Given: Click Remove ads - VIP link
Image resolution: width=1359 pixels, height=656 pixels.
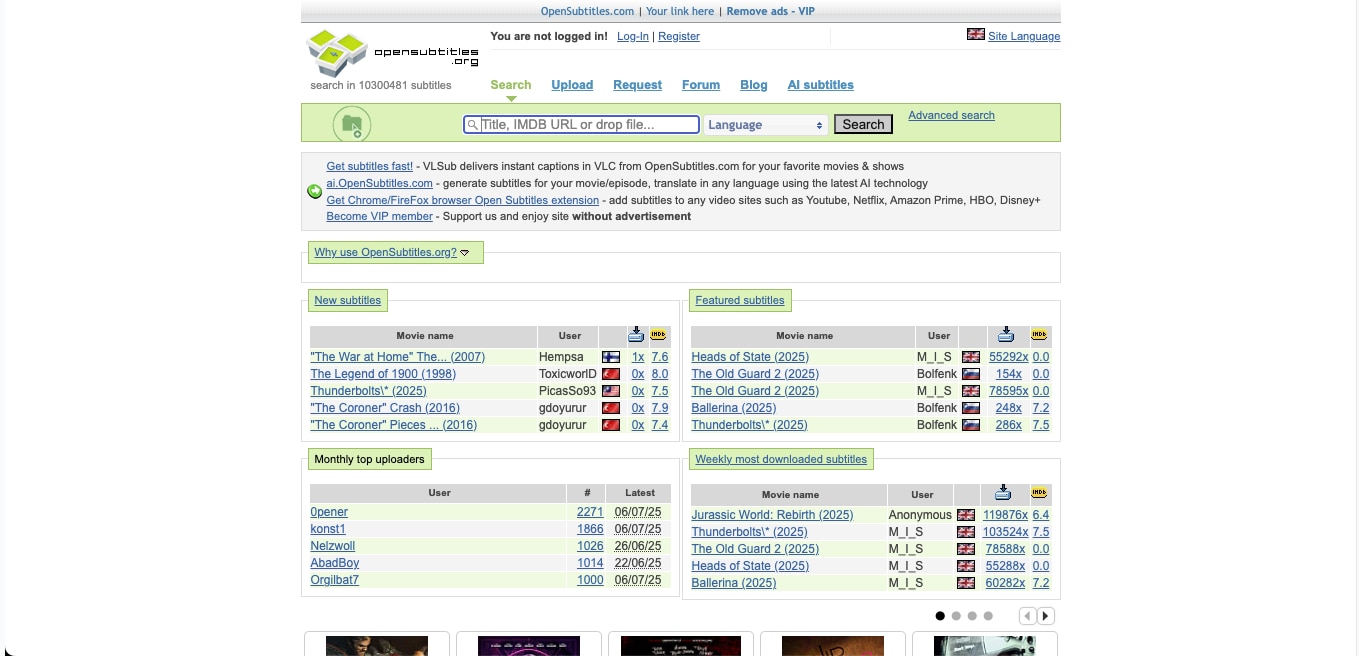Looking at the screenshot, I should click(770, 11).
